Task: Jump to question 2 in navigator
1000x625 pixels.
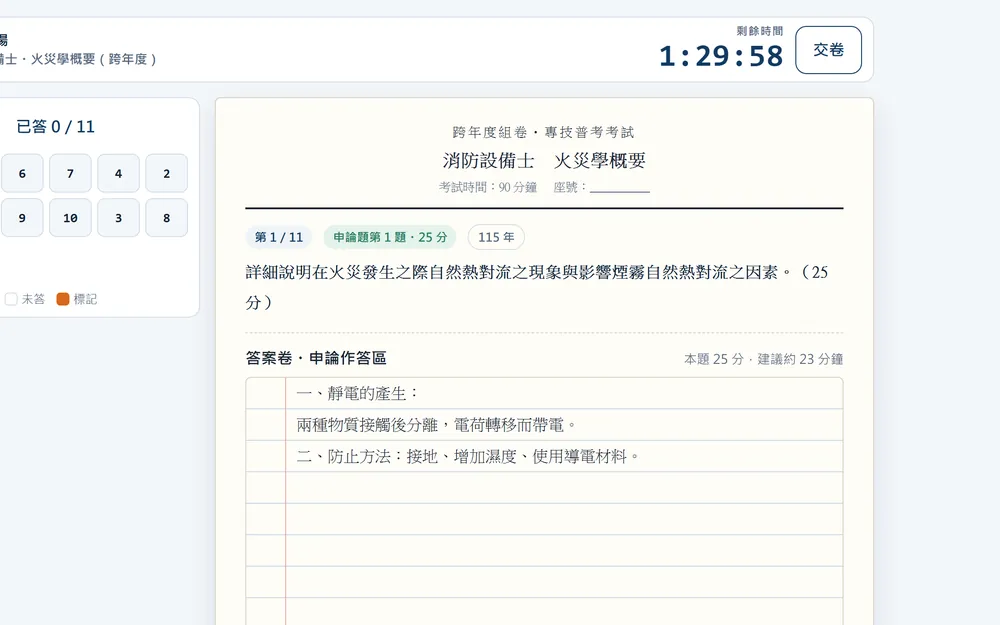Action: pos(166,173)
